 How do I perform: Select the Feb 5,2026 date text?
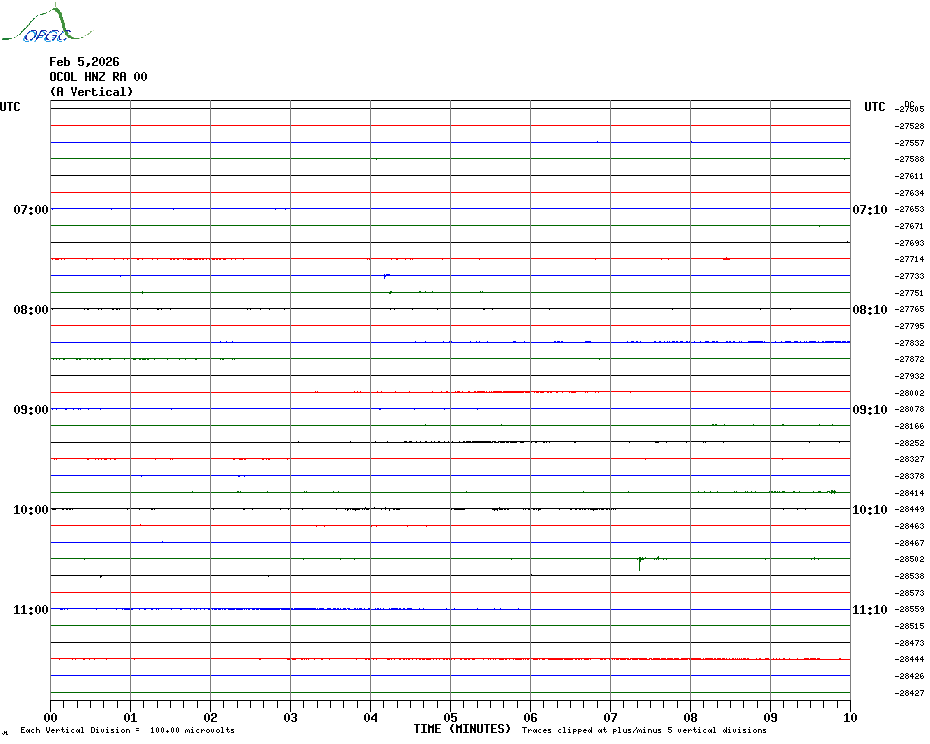click(84, 62)
